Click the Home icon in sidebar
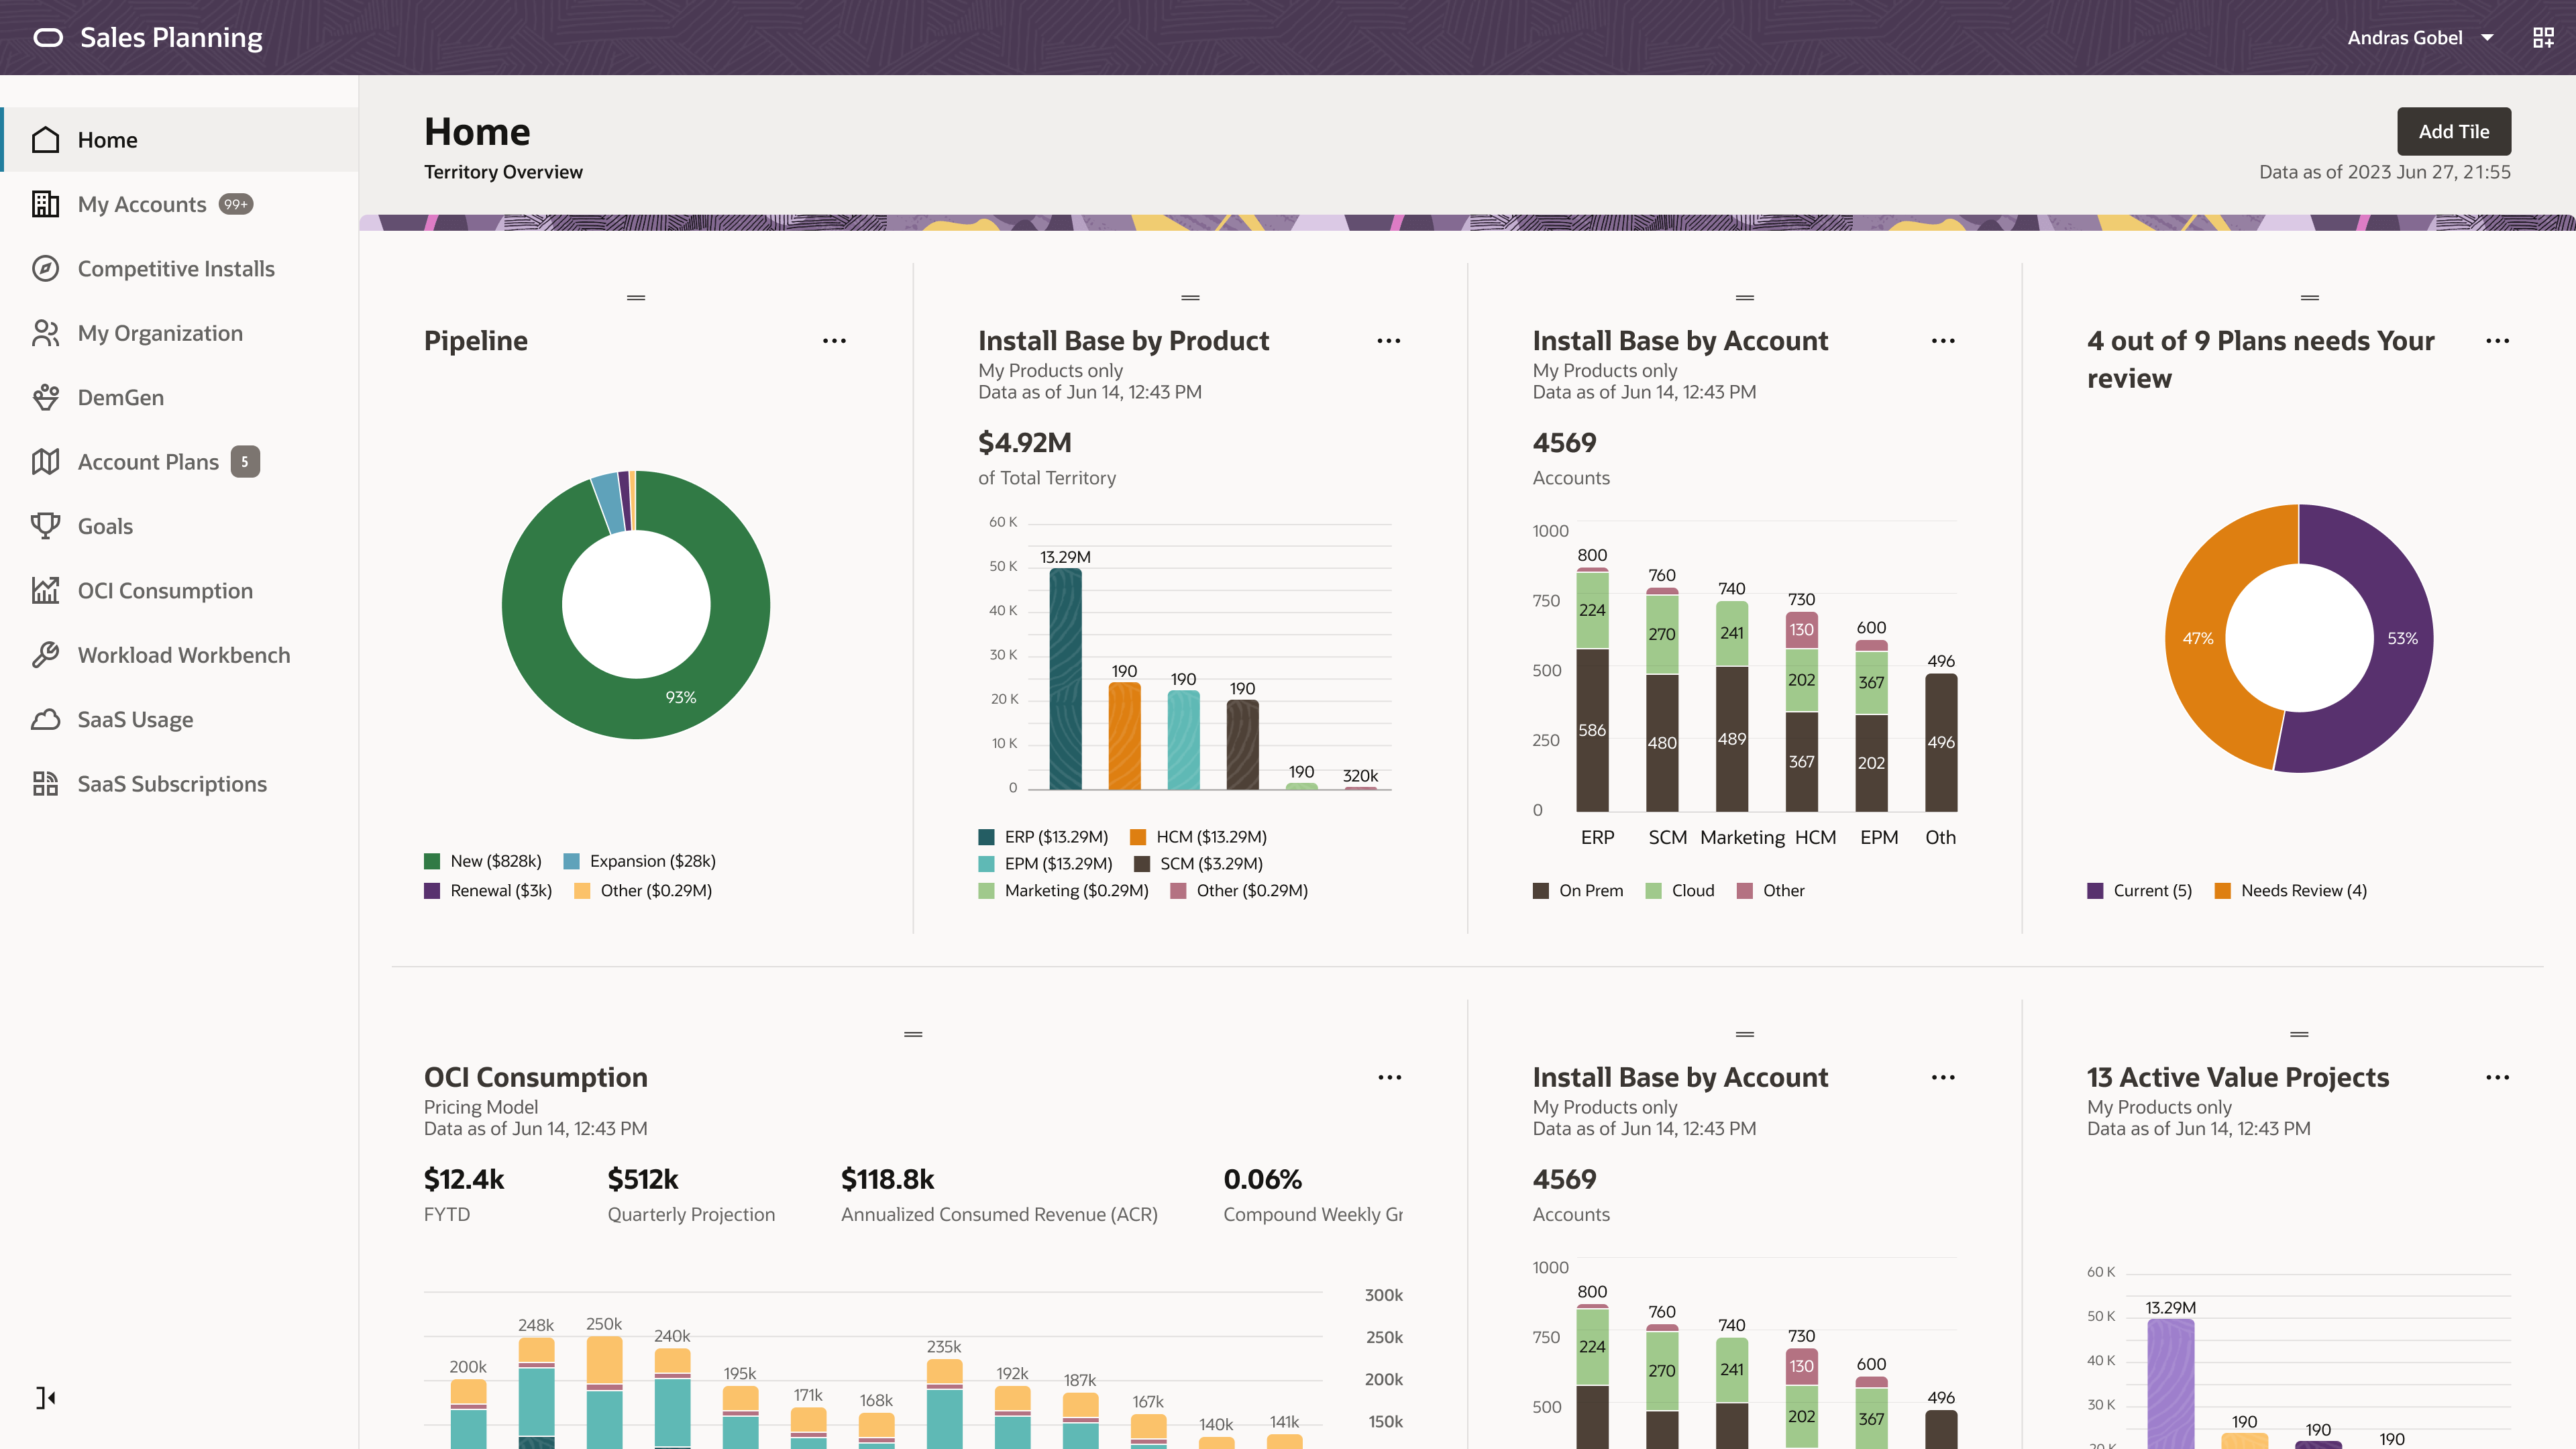 tap(45, 140)
